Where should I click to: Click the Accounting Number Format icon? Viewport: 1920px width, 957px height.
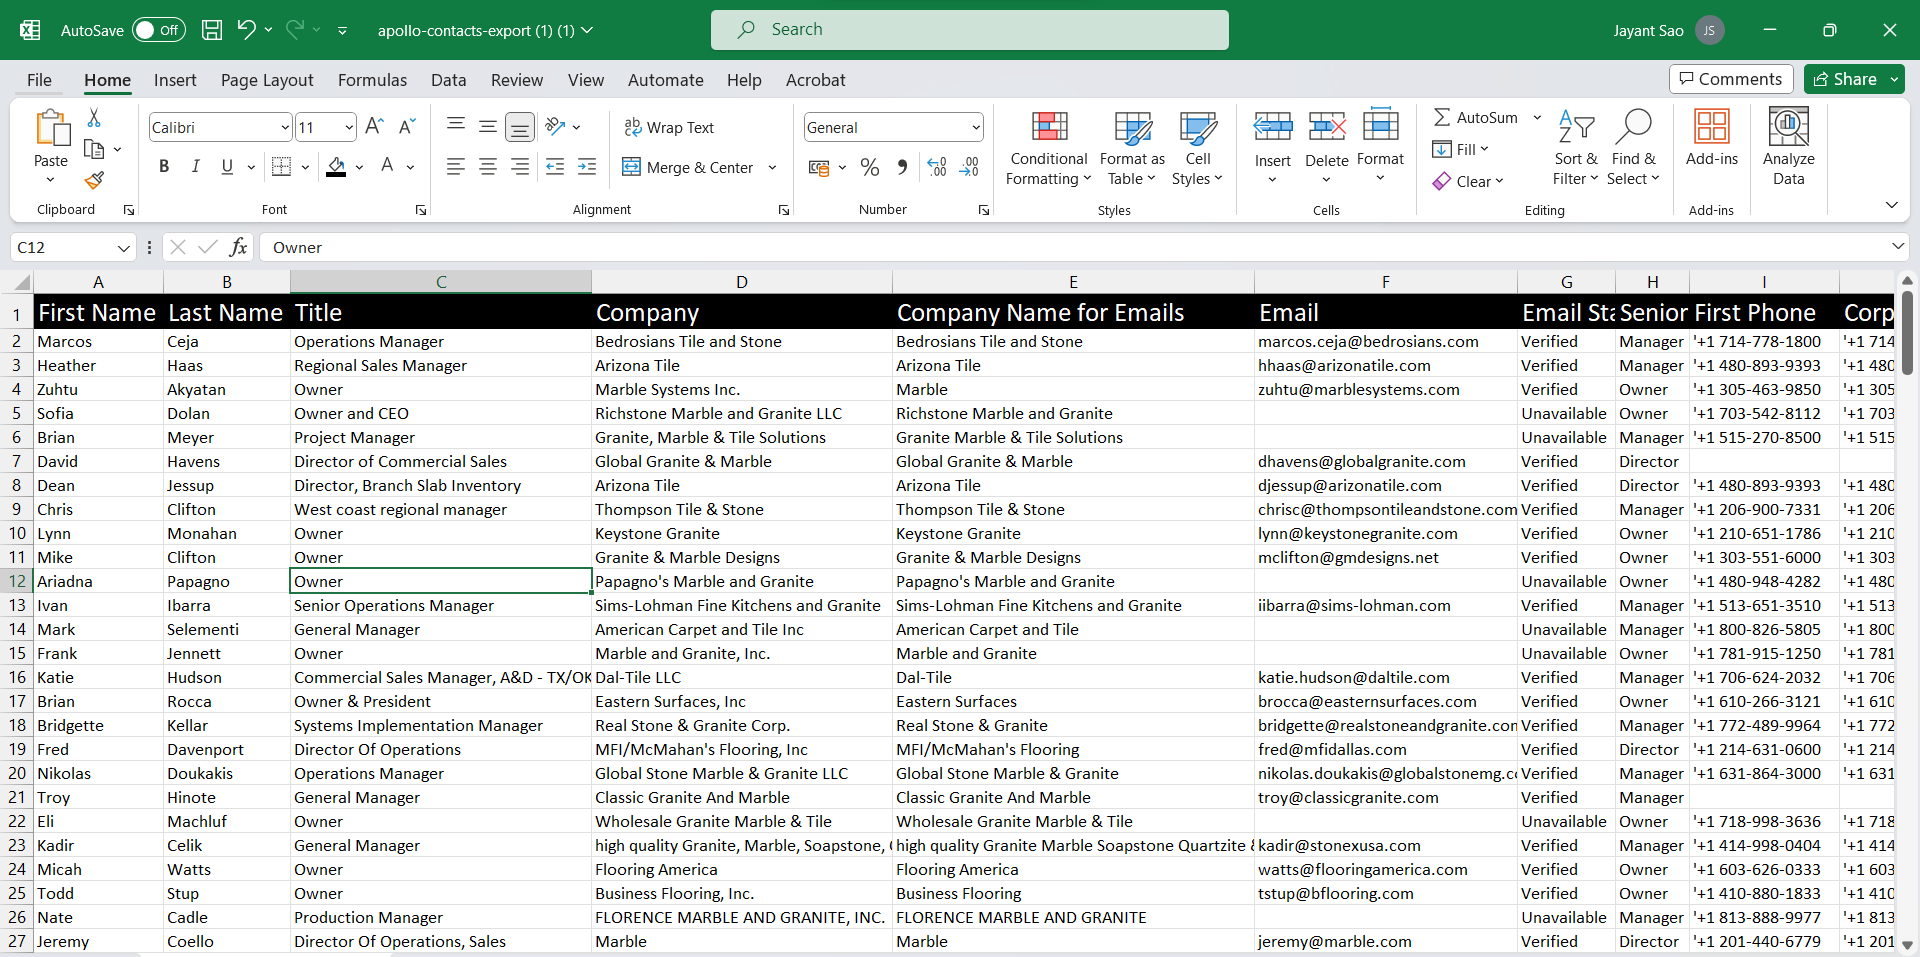coord(819,167)
